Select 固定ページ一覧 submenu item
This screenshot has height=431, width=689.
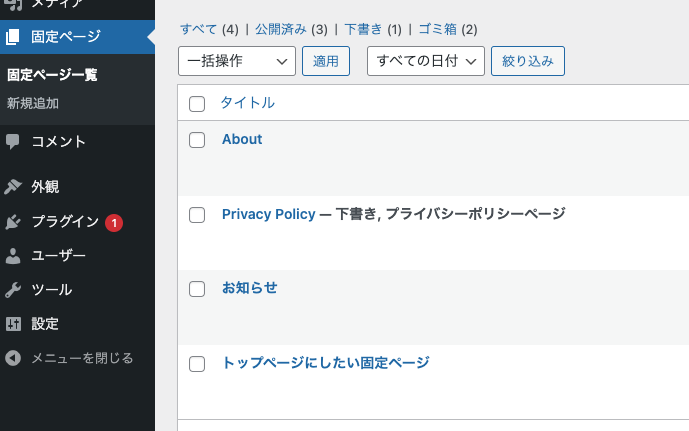tap(52, 75)
